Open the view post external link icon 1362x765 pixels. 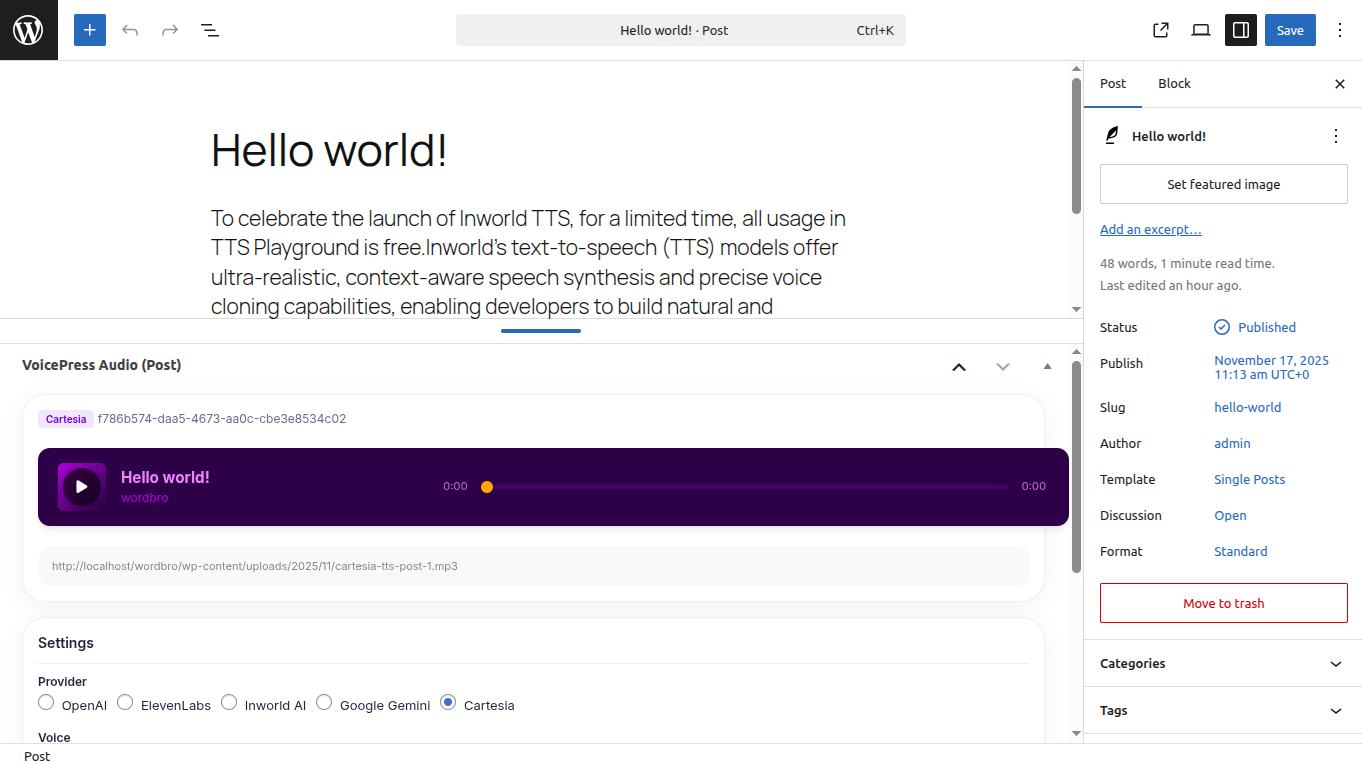click(x=1161, y=30)
